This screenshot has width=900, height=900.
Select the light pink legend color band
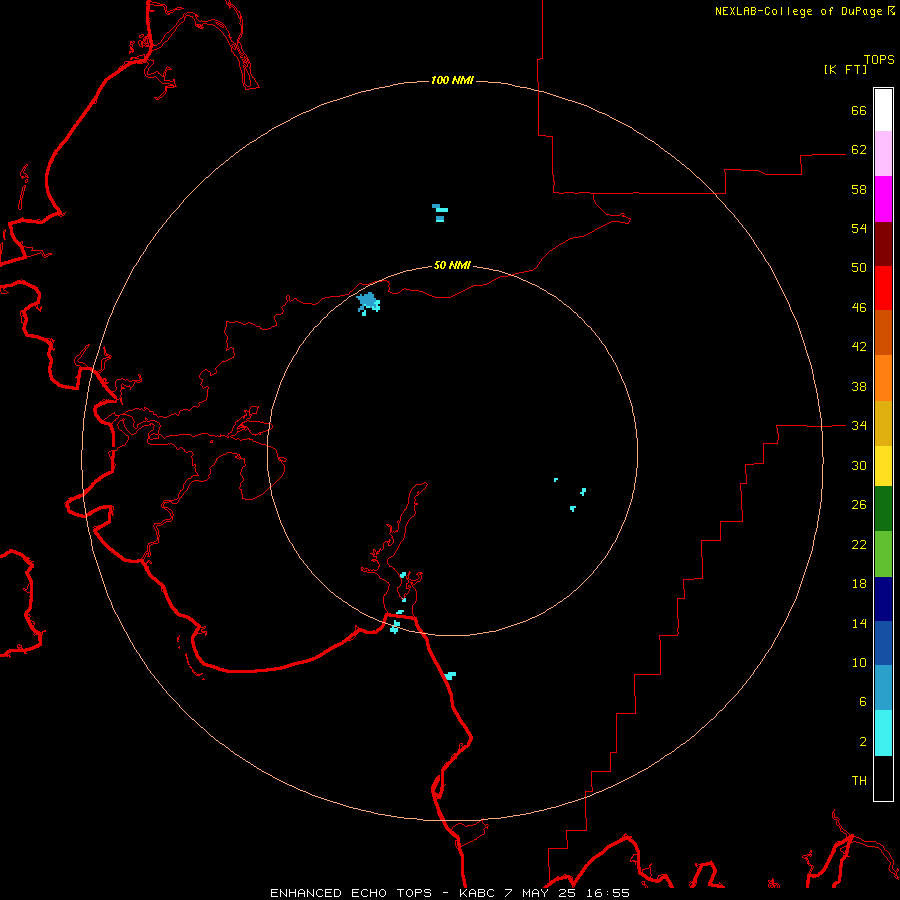pos(883,154)
